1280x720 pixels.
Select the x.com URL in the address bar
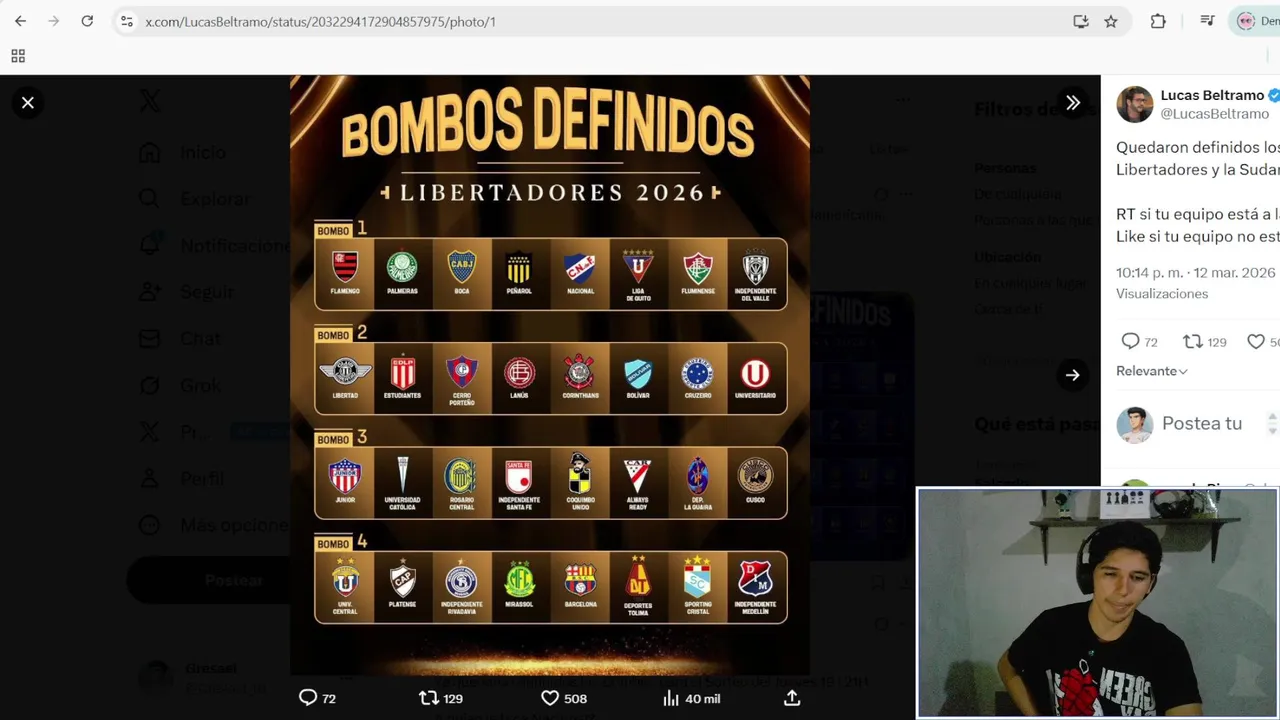320,21
